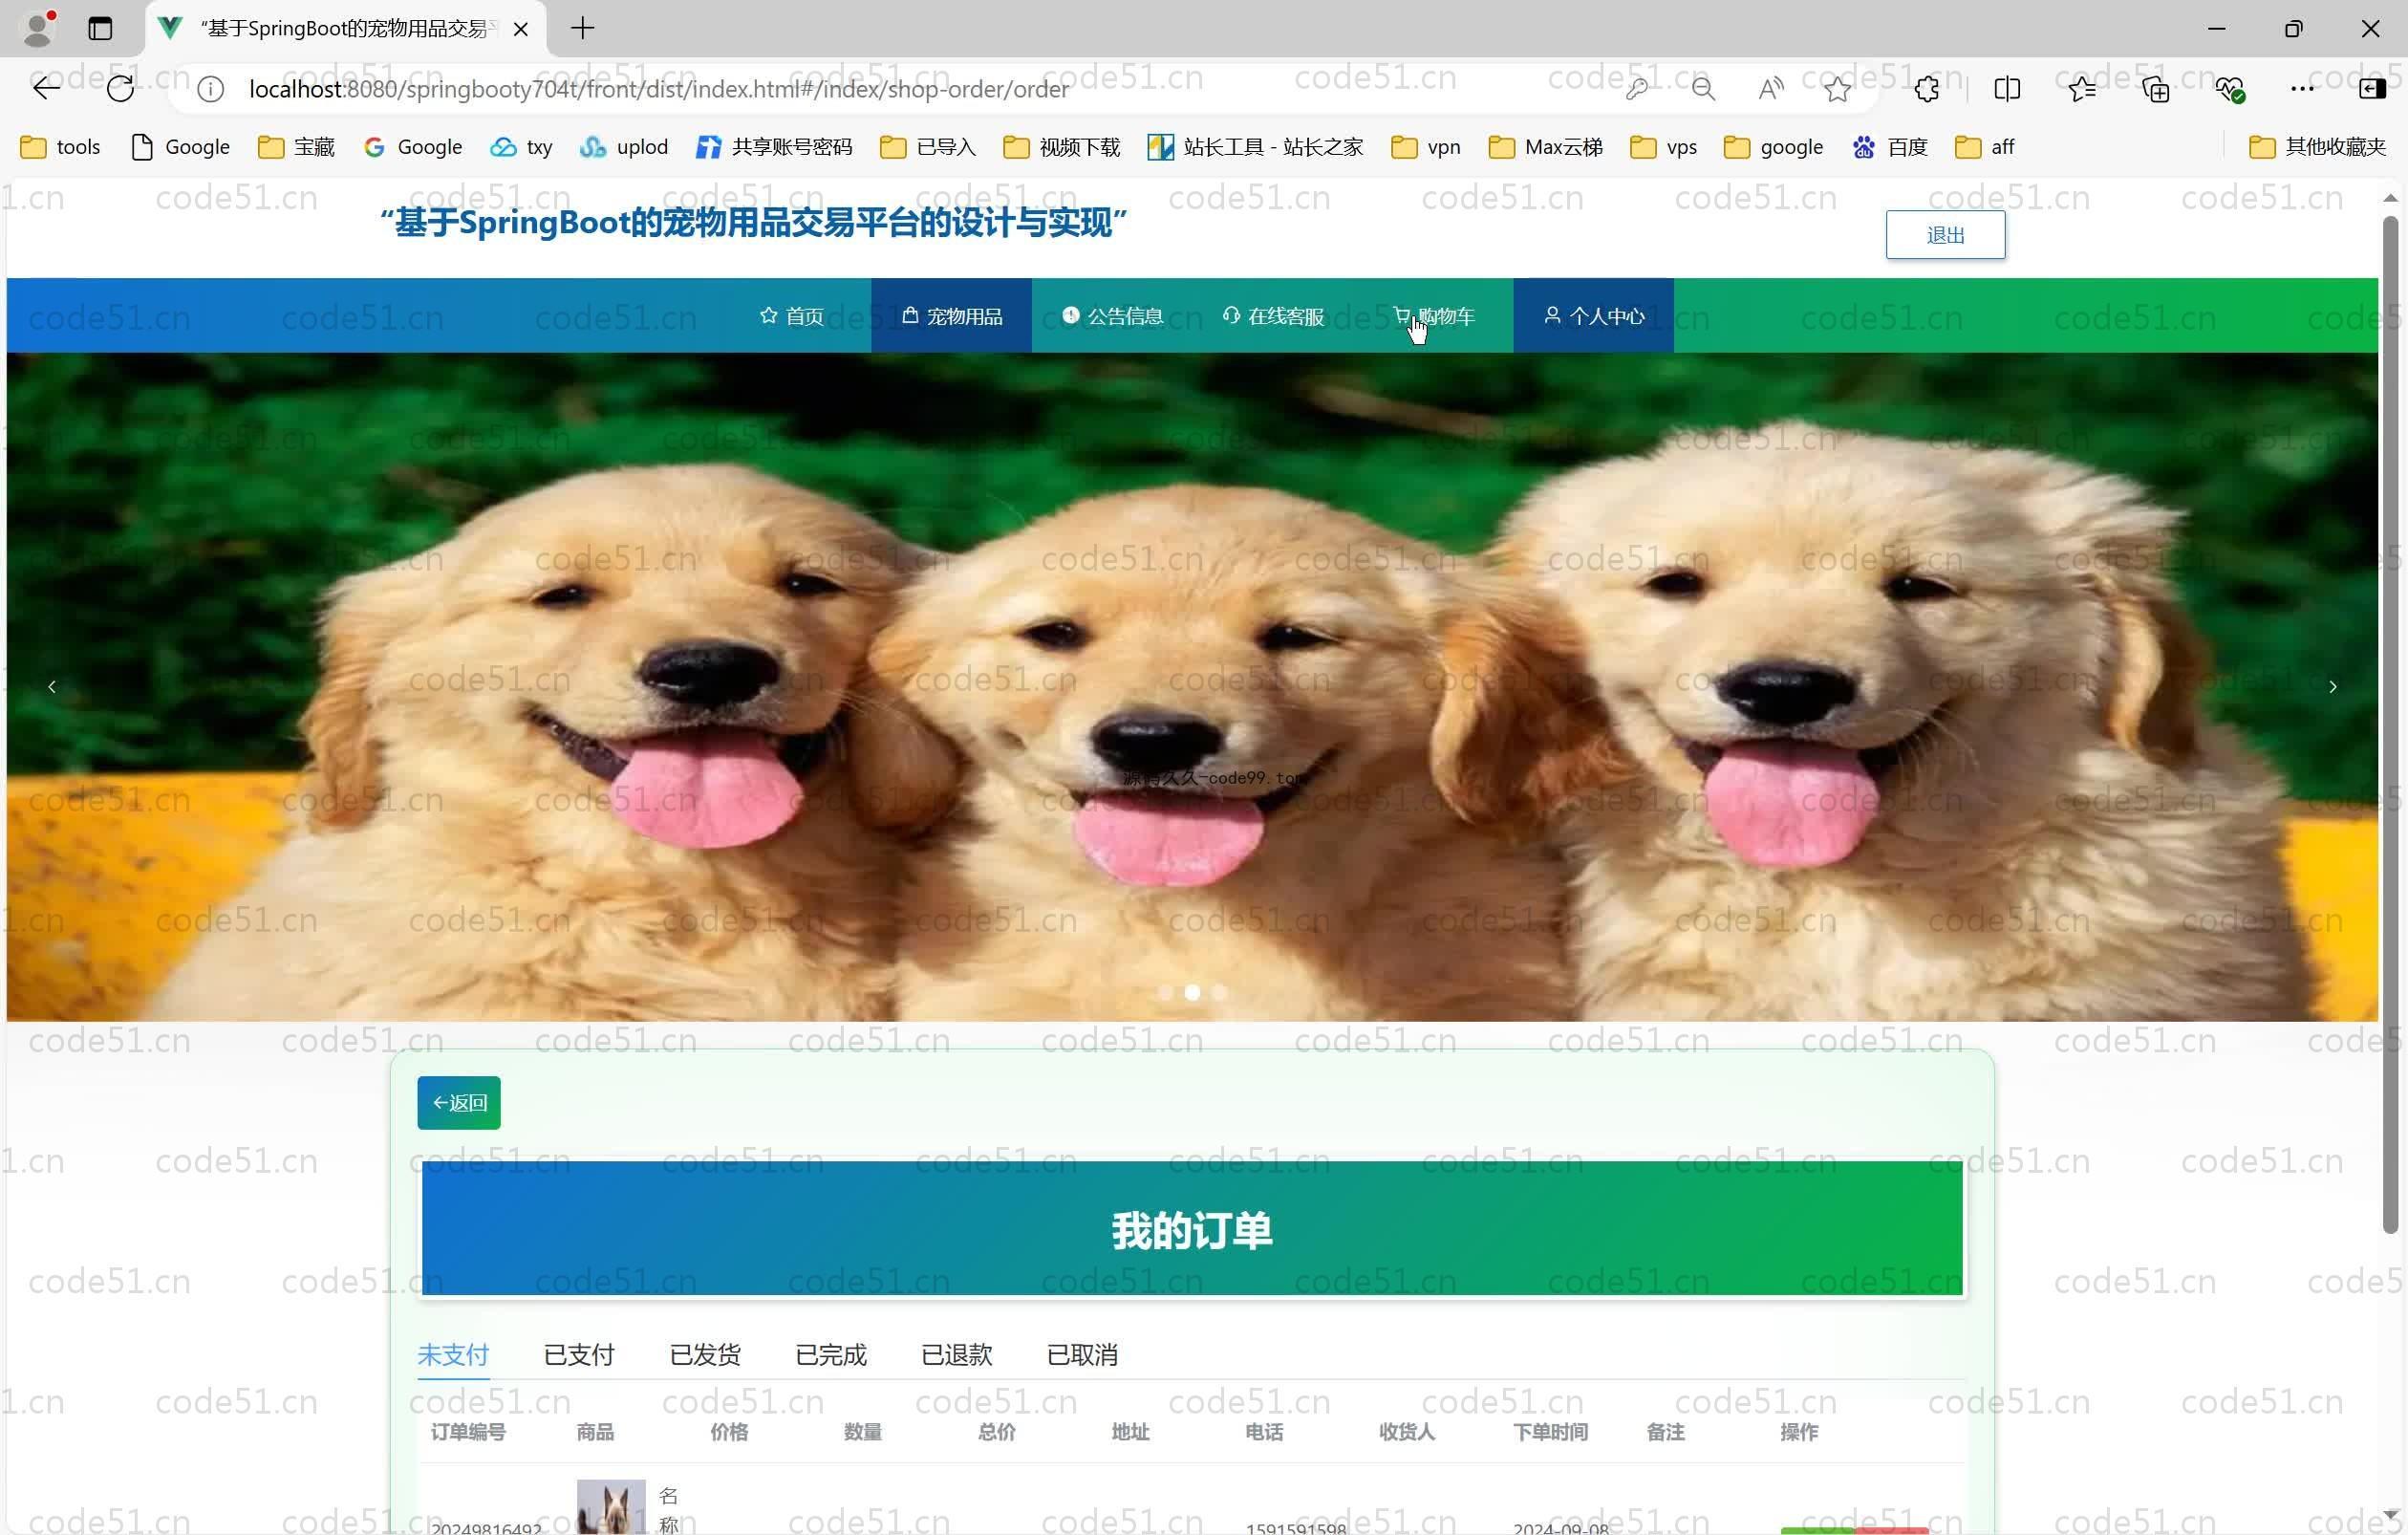Open the Google bookmark with colored G icon
The image size is (2408, 1535).
pyautogui.click(x=413, y=147)
